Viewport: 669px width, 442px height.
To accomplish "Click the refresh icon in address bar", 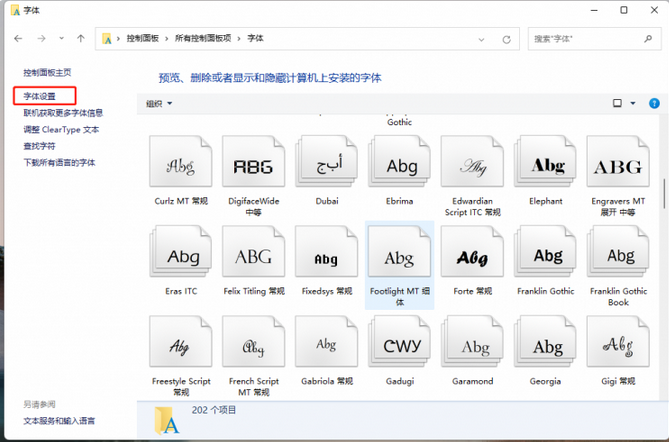I will [x=506, y=39].
